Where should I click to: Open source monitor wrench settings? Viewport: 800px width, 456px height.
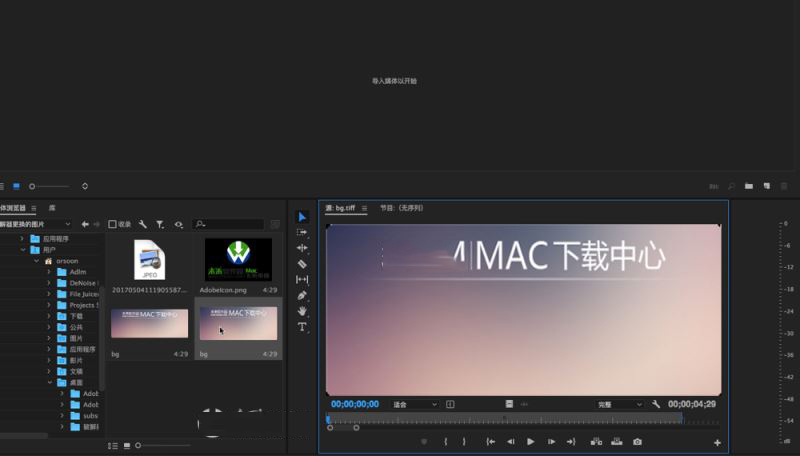[x=656, y=404]
